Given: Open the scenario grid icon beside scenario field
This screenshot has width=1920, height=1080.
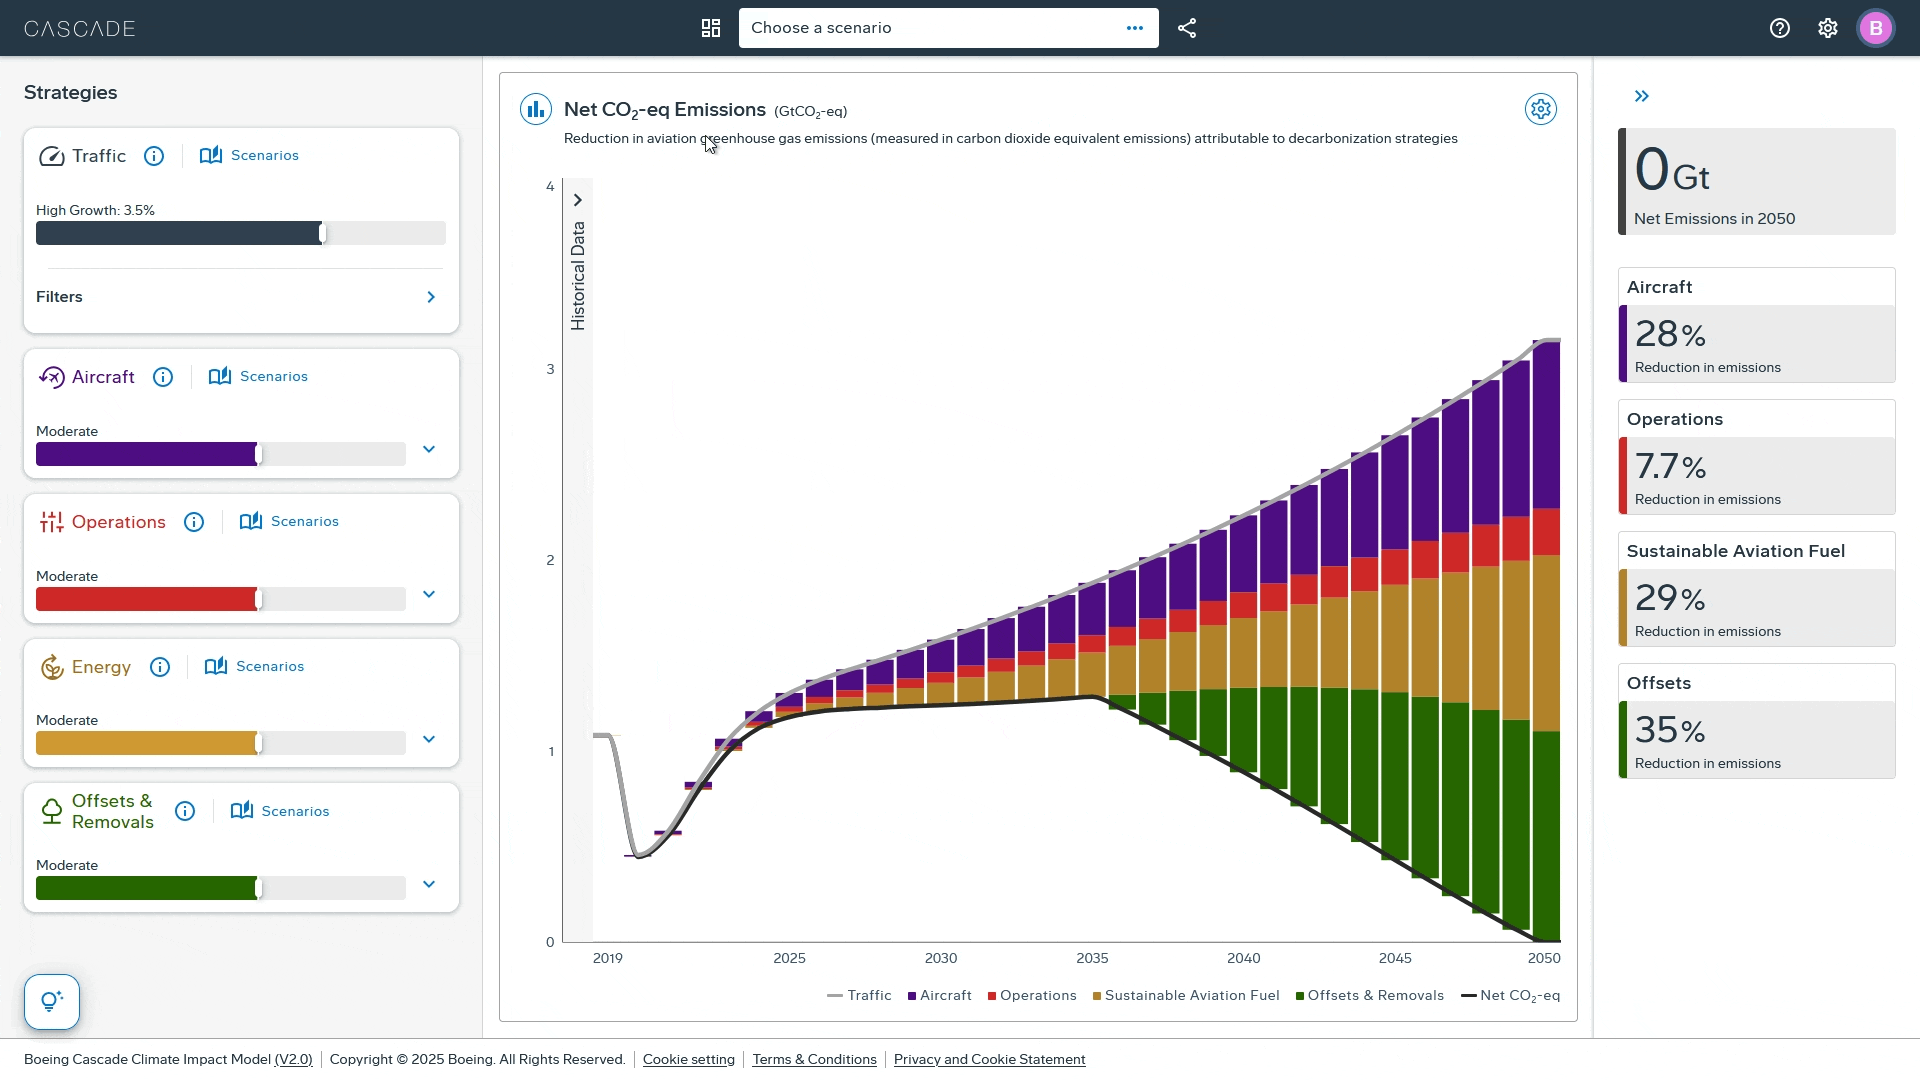Looking at the screenshot, I should [x=710, y=28].
